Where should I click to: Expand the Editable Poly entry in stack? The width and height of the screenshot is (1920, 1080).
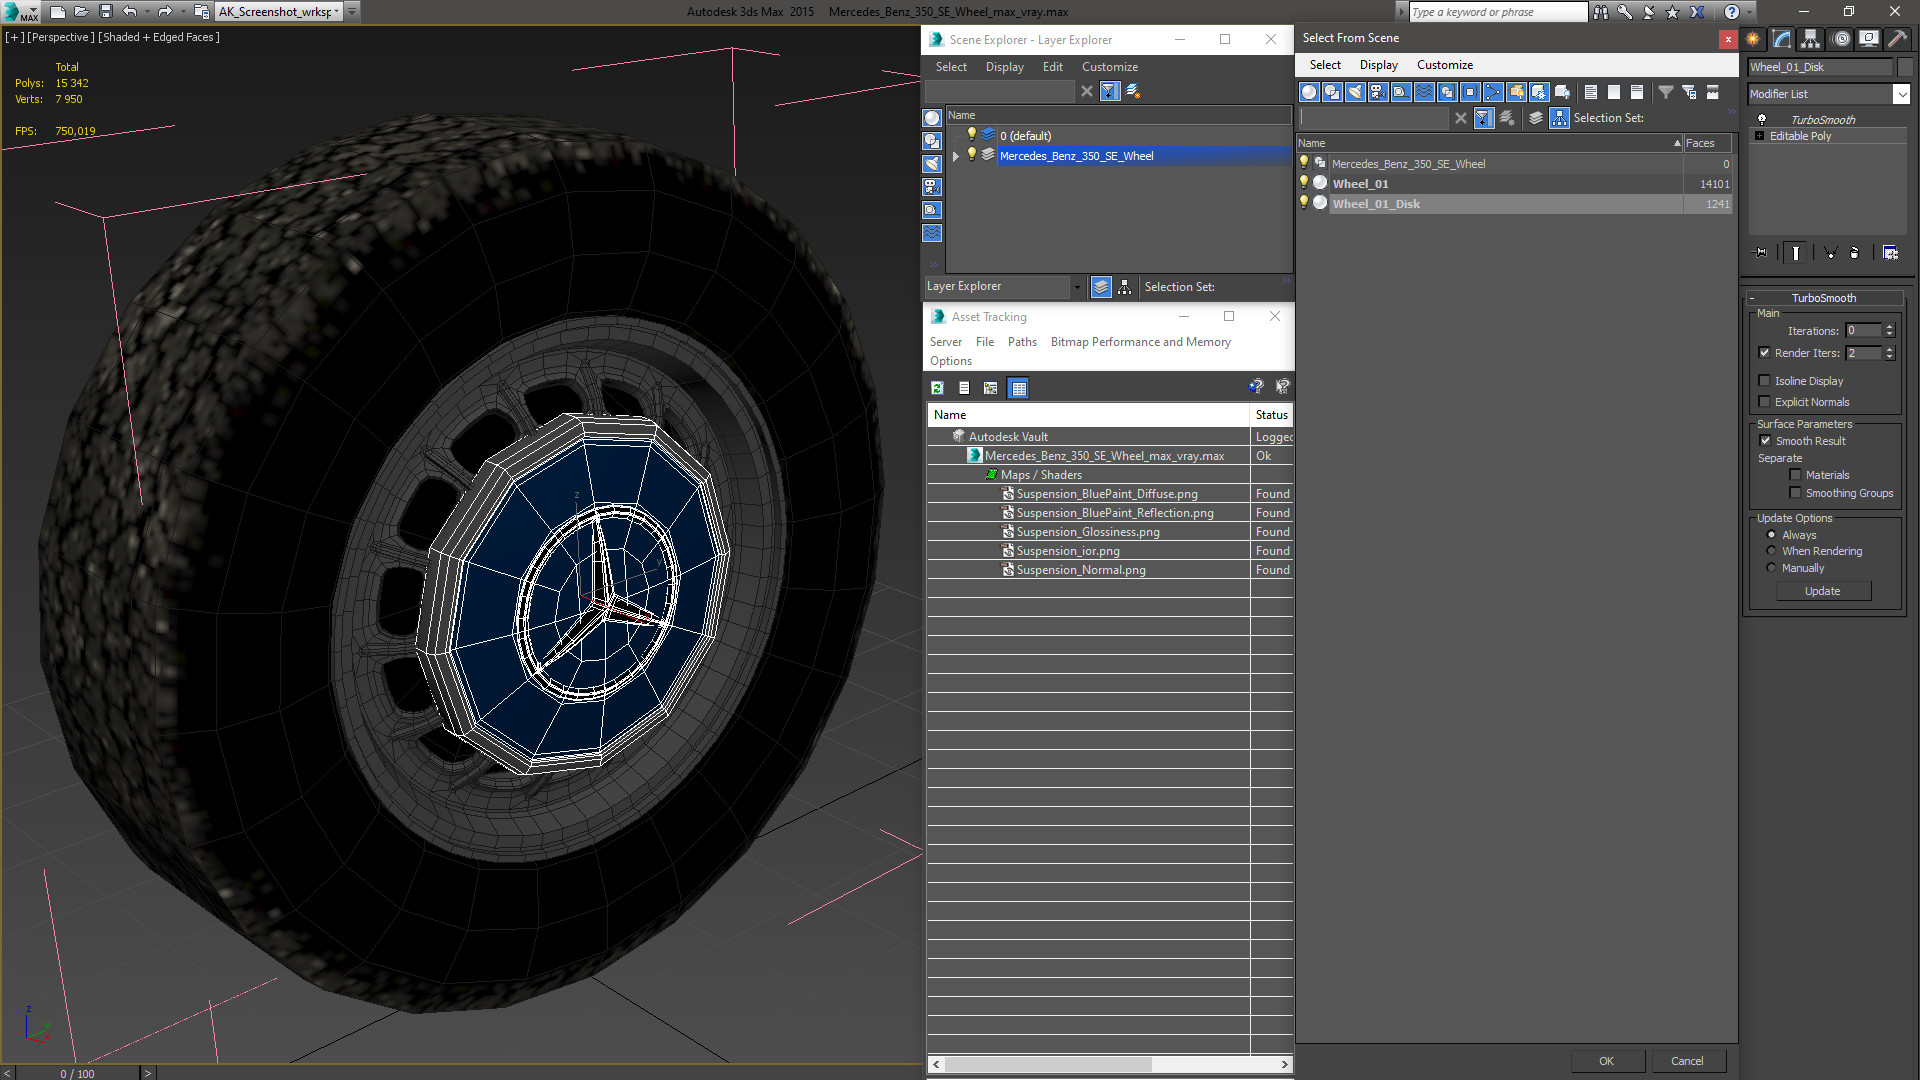[1759, 136]
